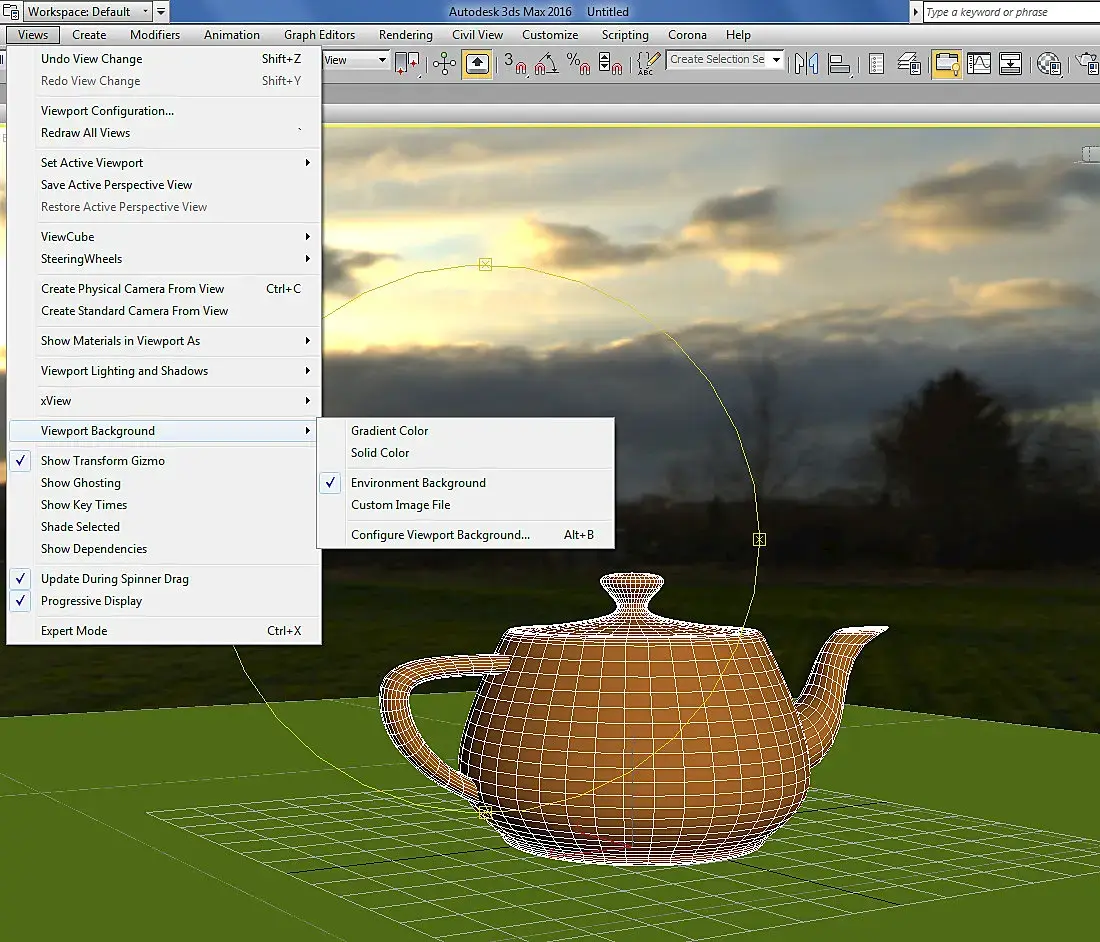Uncheck Show Transform Gizmo
Viewport: 1100px width, 942px height.
click(103, 461)
